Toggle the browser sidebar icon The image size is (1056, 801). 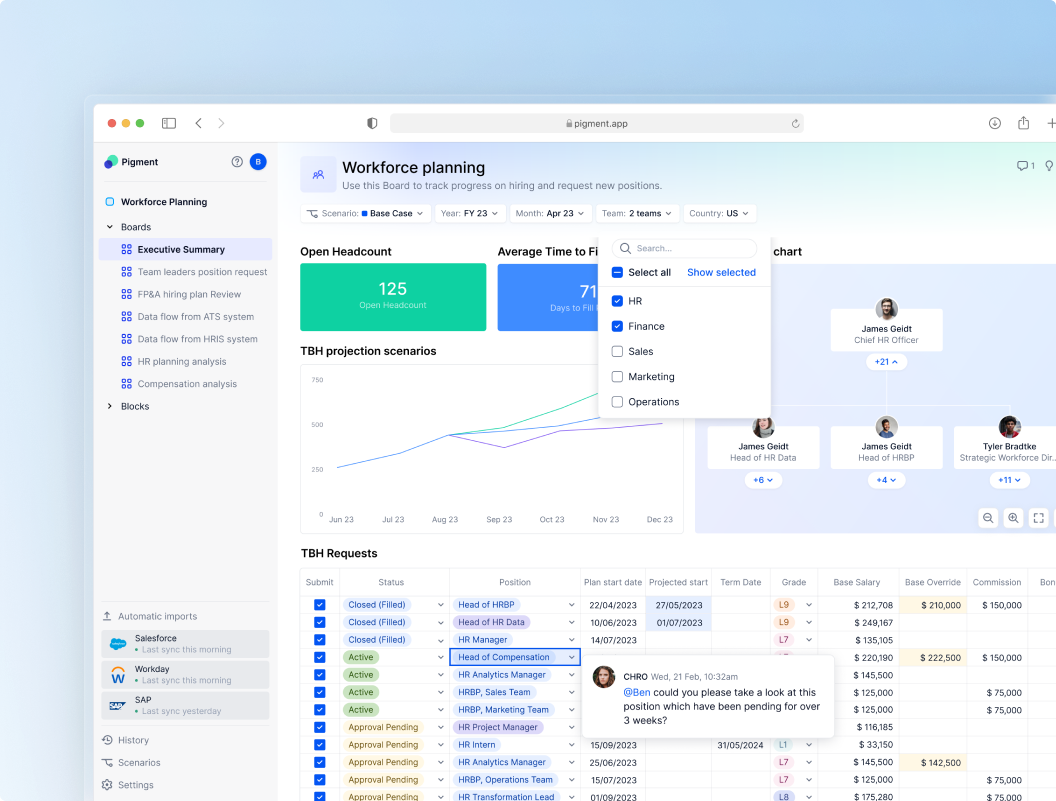tap(169, 123)
